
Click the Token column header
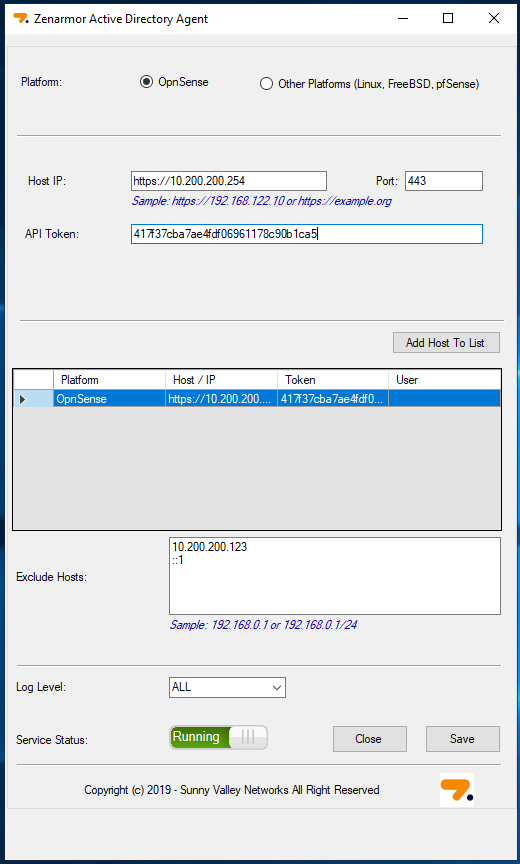333,380
